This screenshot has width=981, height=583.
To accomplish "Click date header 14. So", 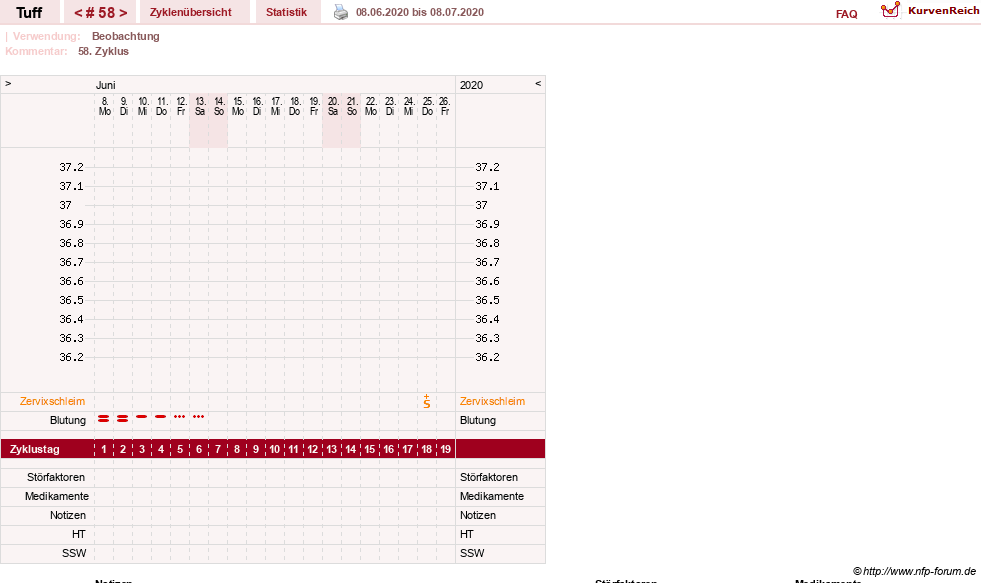I will click(219, 106).
